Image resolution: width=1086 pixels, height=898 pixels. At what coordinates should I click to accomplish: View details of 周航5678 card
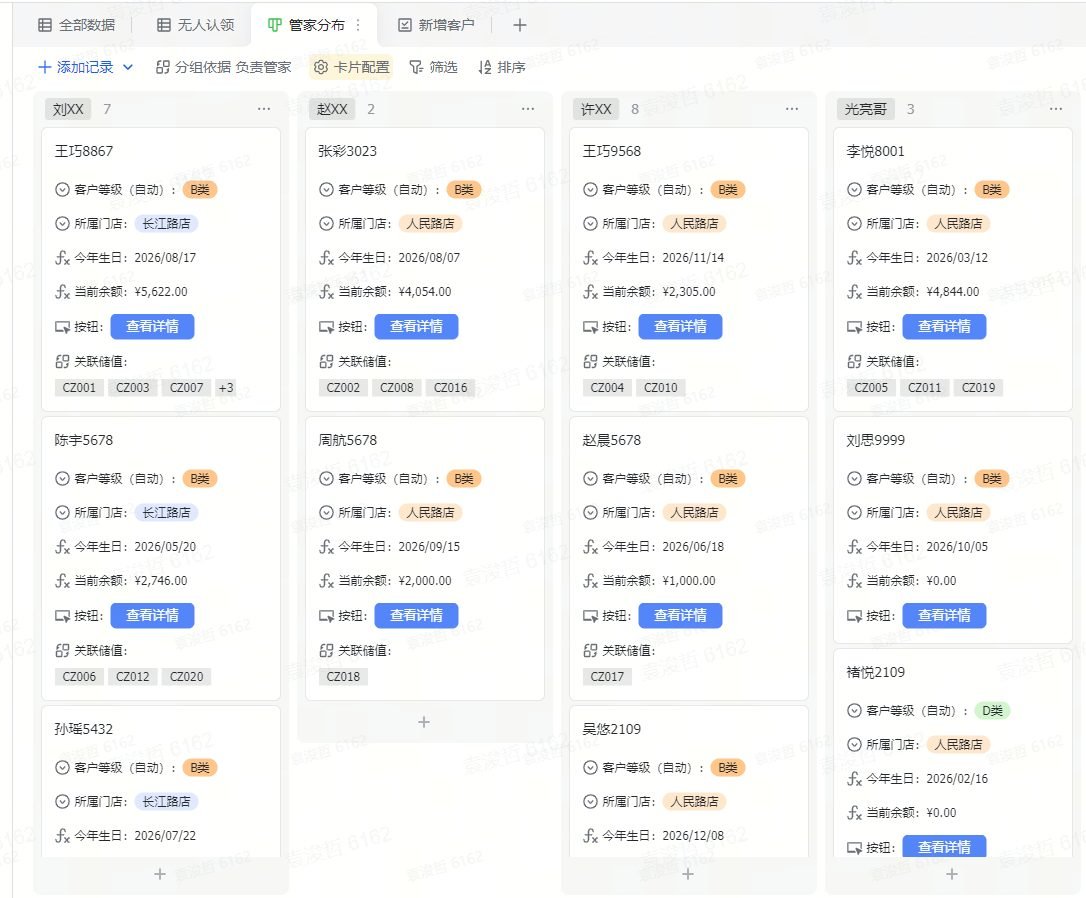point(416,615)
